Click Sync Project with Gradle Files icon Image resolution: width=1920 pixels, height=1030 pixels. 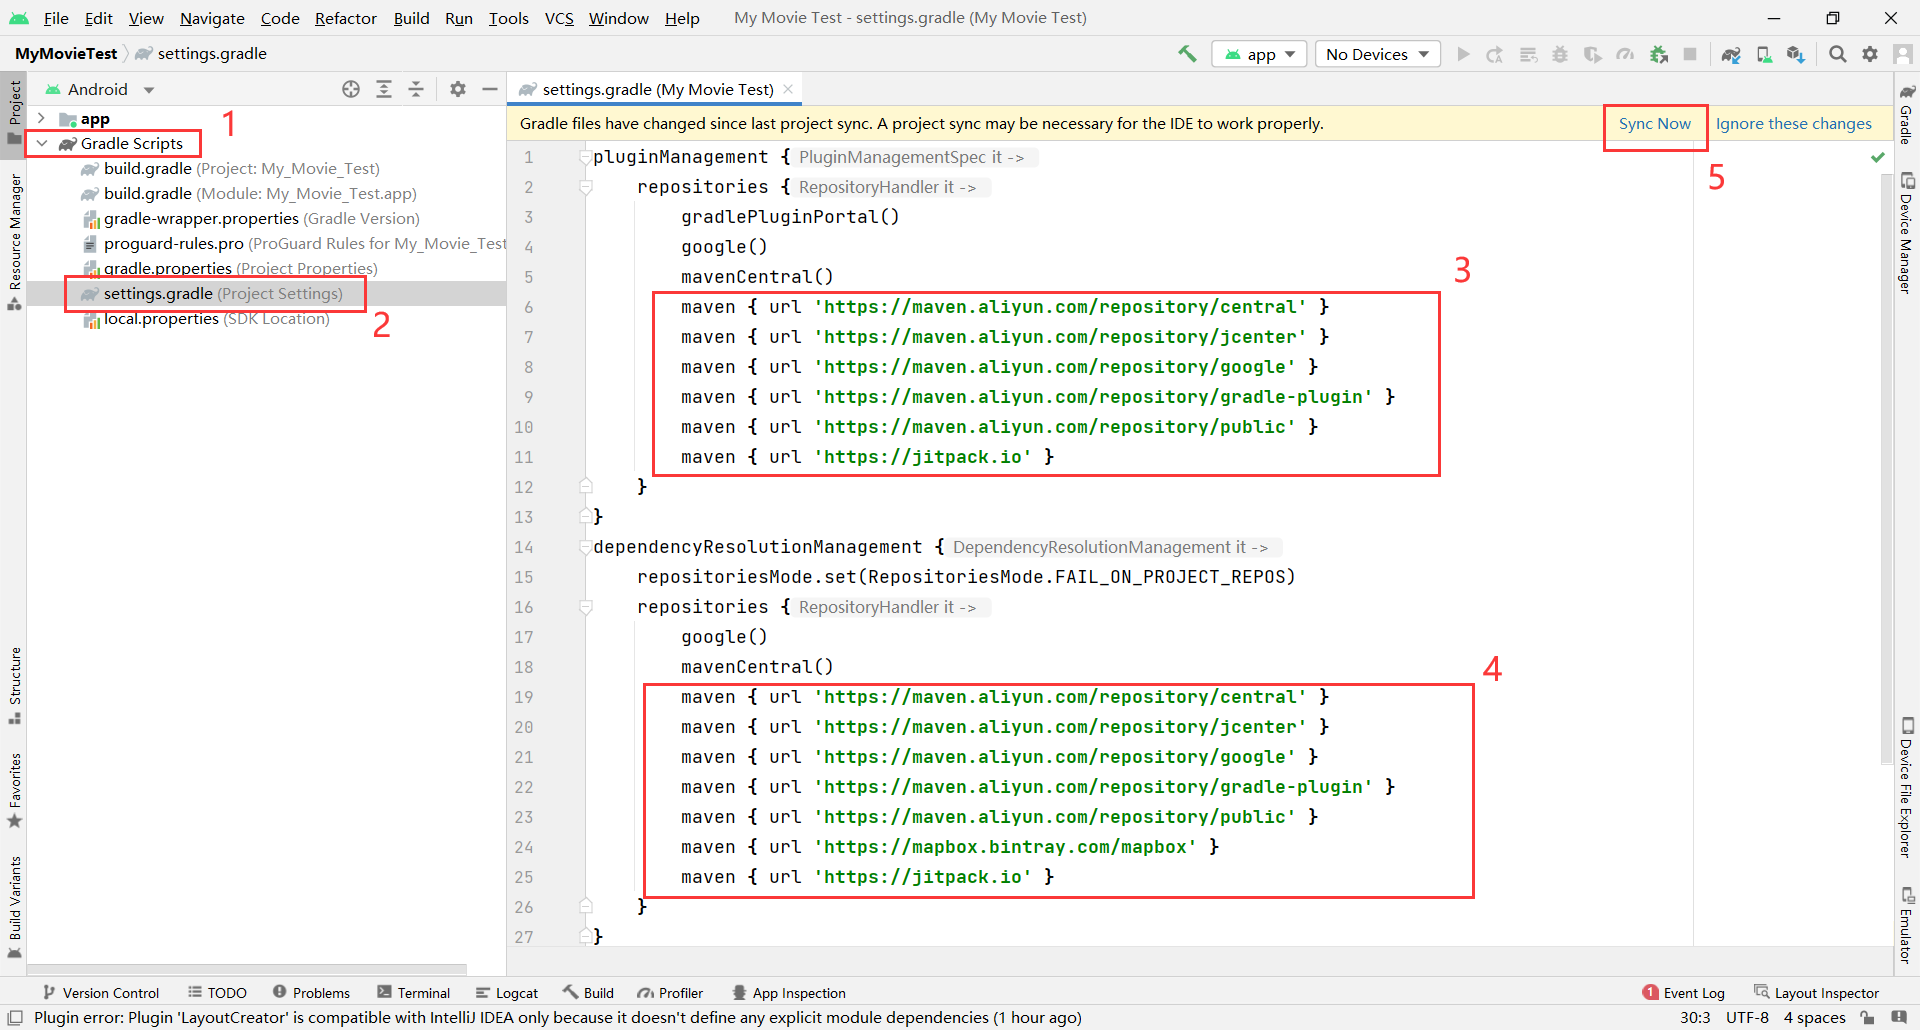click(1730, 54)
